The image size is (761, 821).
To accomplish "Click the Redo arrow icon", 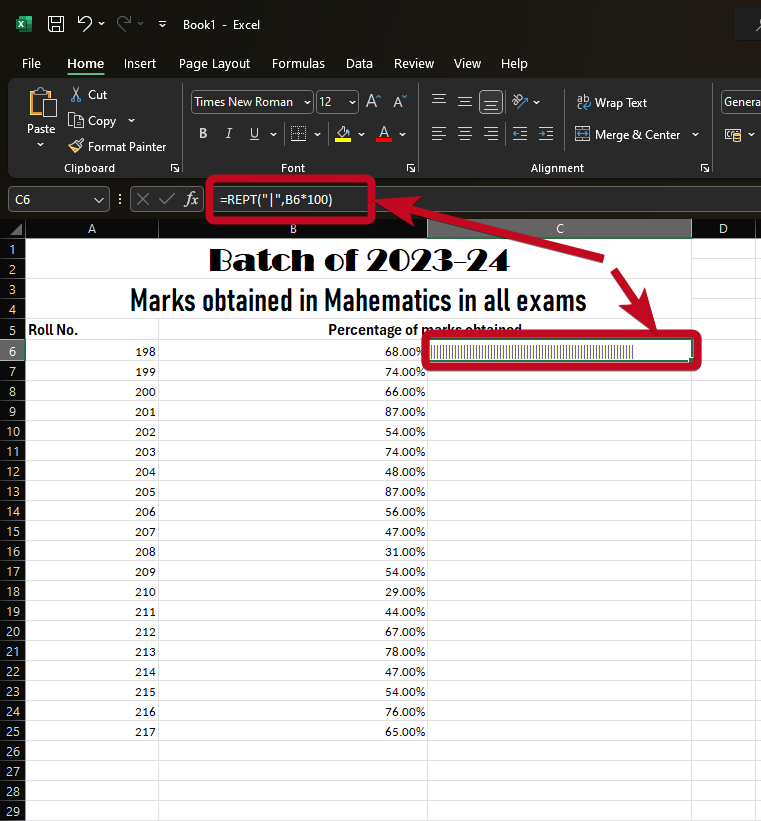I will pyautogui.click(x=124, y=24).
